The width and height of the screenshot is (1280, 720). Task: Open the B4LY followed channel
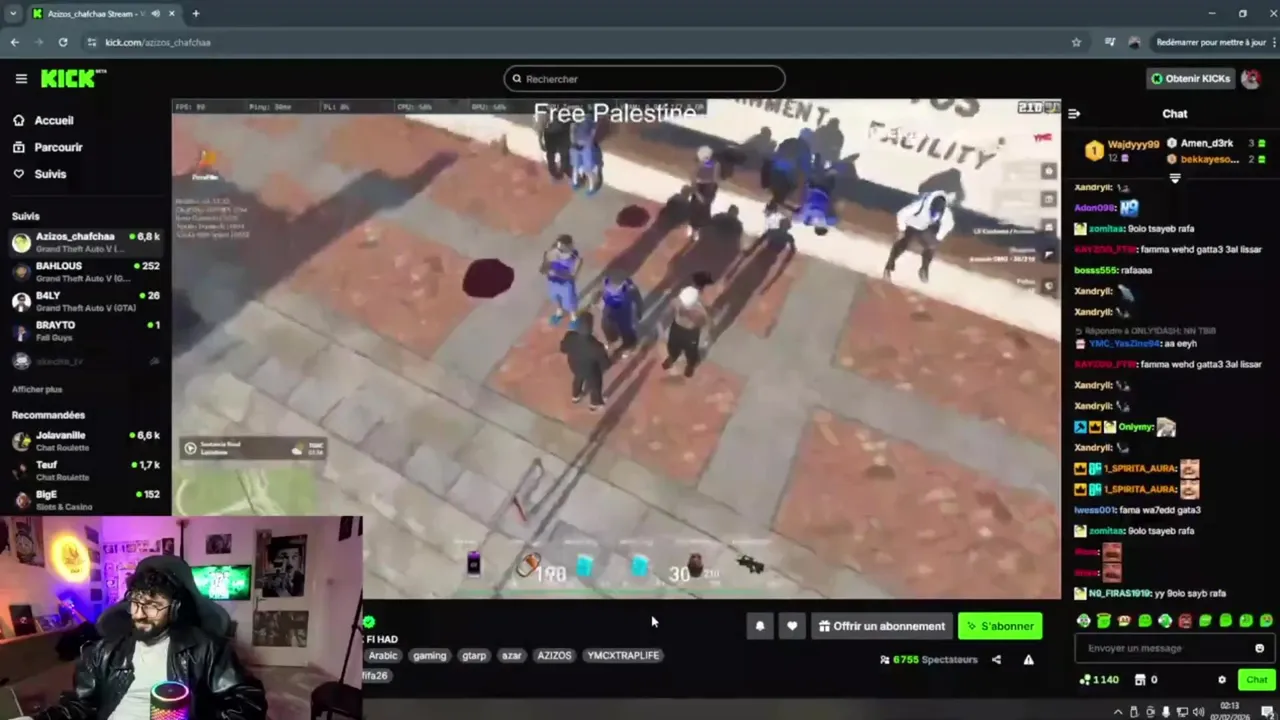[86, 301]
